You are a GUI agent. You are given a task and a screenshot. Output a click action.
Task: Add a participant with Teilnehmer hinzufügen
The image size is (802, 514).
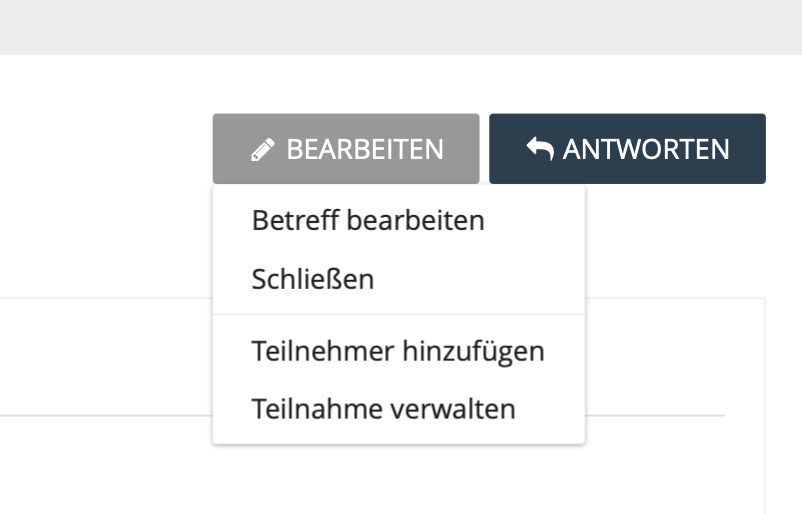pyautogui.click(x=398, y=351)
